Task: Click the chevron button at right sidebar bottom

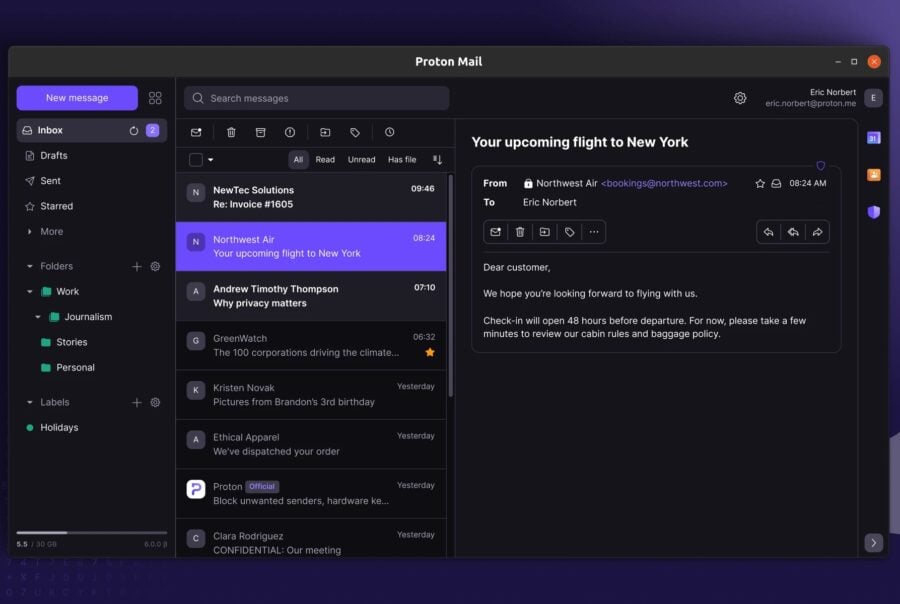Action: click(874, 543)
